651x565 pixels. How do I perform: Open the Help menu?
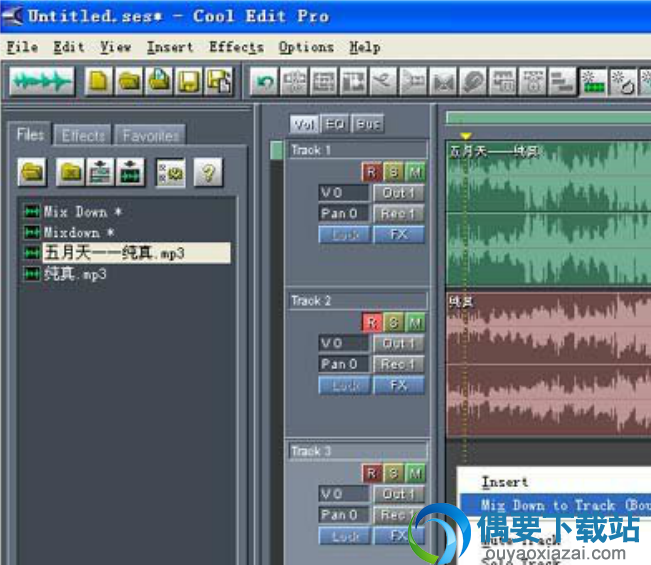click(364, 47)
